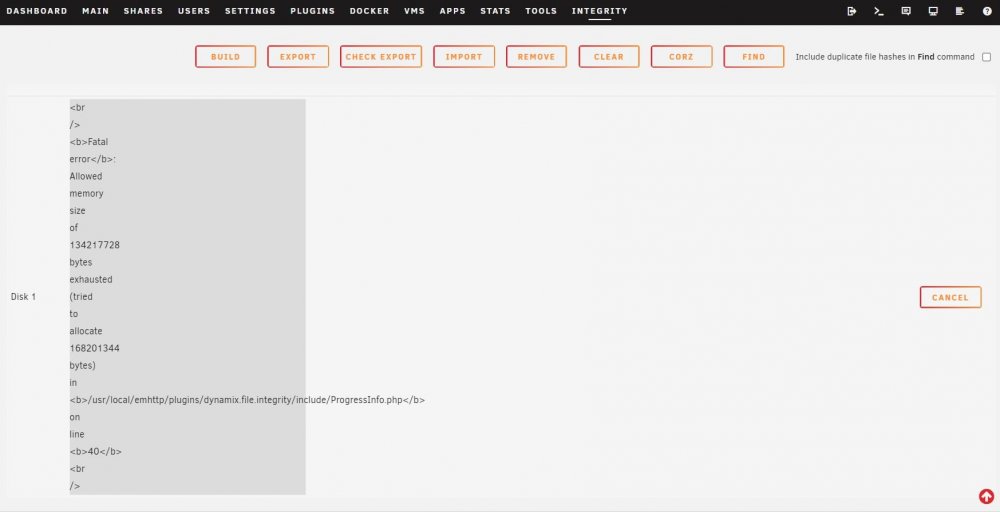Image resolution: width=1000 pixels, height=512 pixels.
Task: Open the Docker page
Action: (x=369, y=11)
